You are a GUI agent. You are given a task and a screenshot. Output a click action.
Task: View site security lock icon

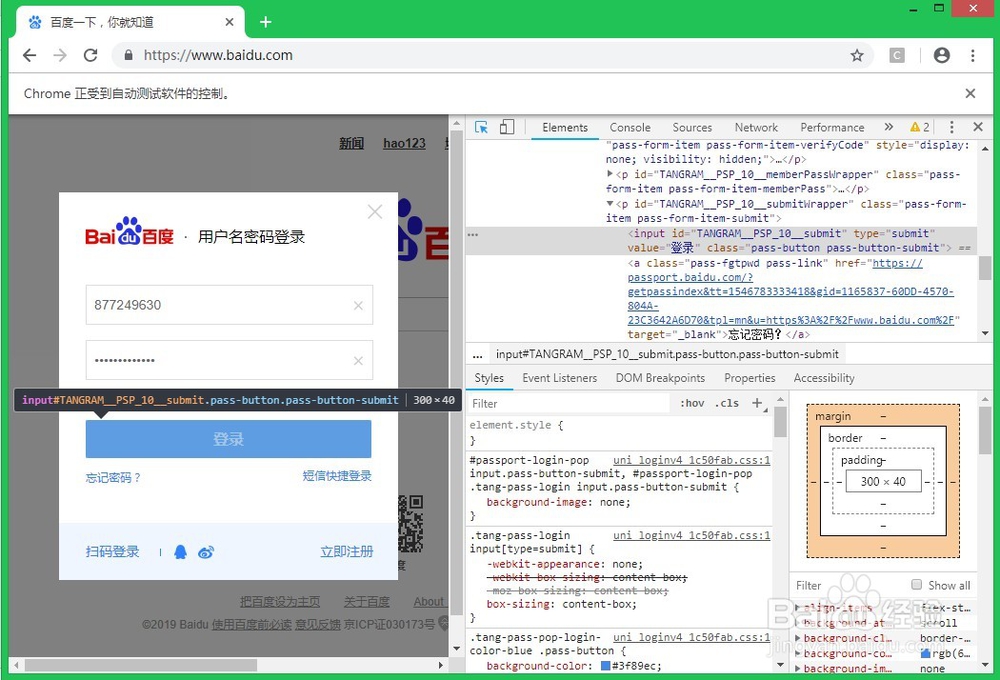[x=128, y=55]
